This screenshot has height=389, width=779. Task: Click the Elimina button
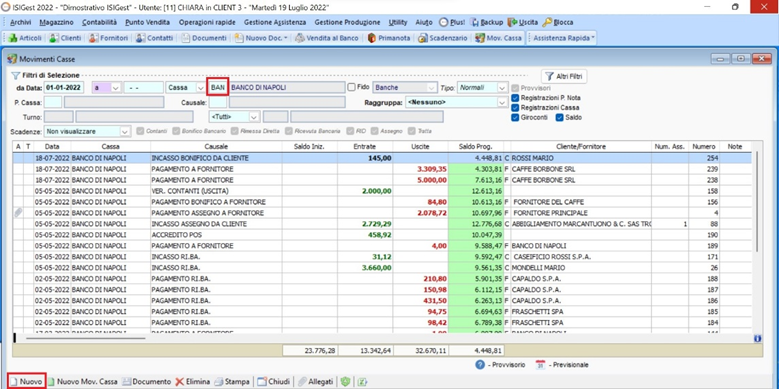[193, 382]
